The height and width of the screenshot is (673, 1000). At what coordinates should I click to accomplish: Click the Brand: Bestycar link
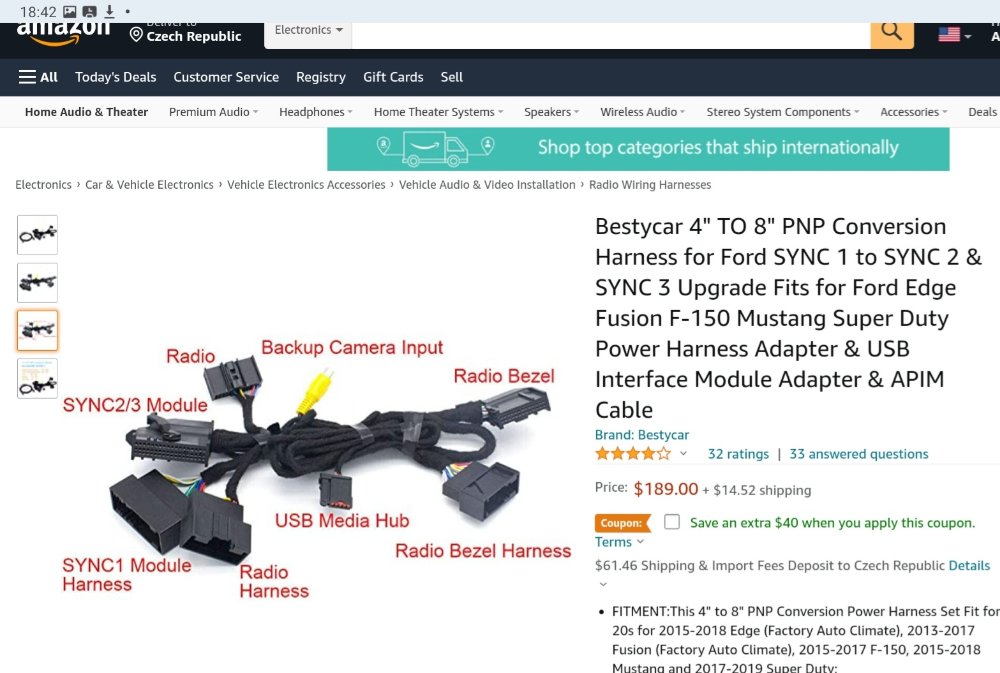[642, 435]
